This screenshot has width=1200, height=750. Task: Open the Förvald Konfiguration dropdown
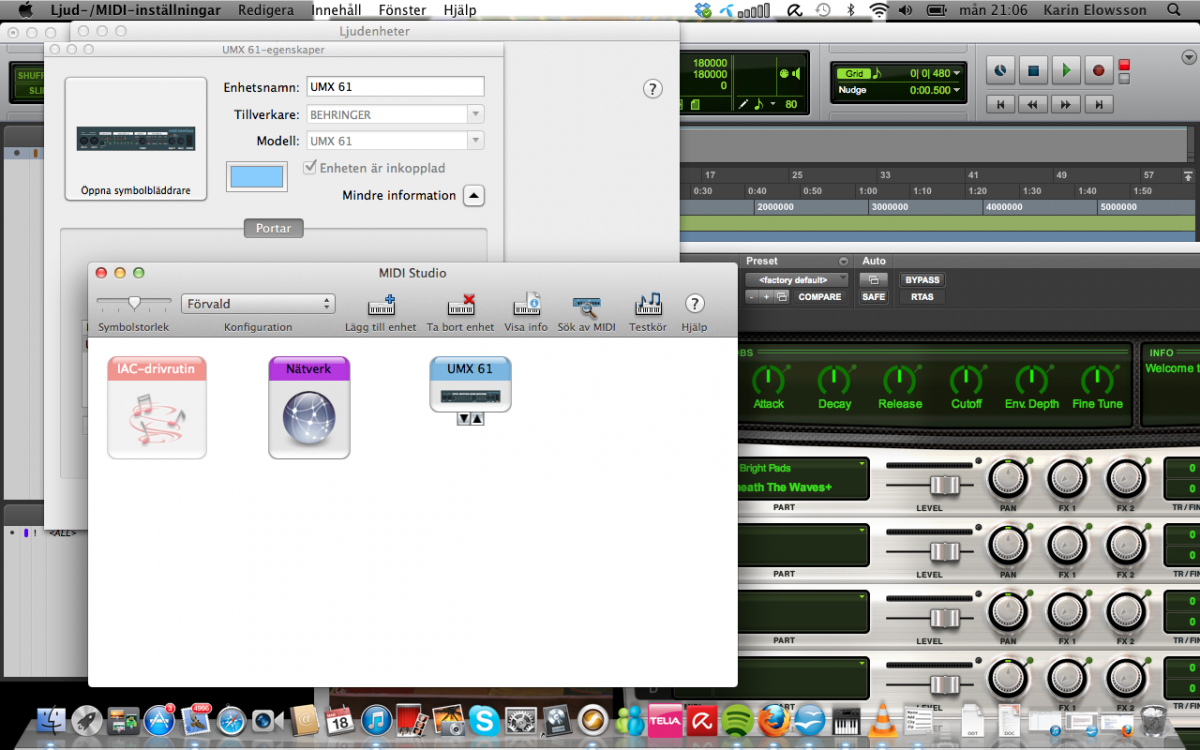point(258,303)
